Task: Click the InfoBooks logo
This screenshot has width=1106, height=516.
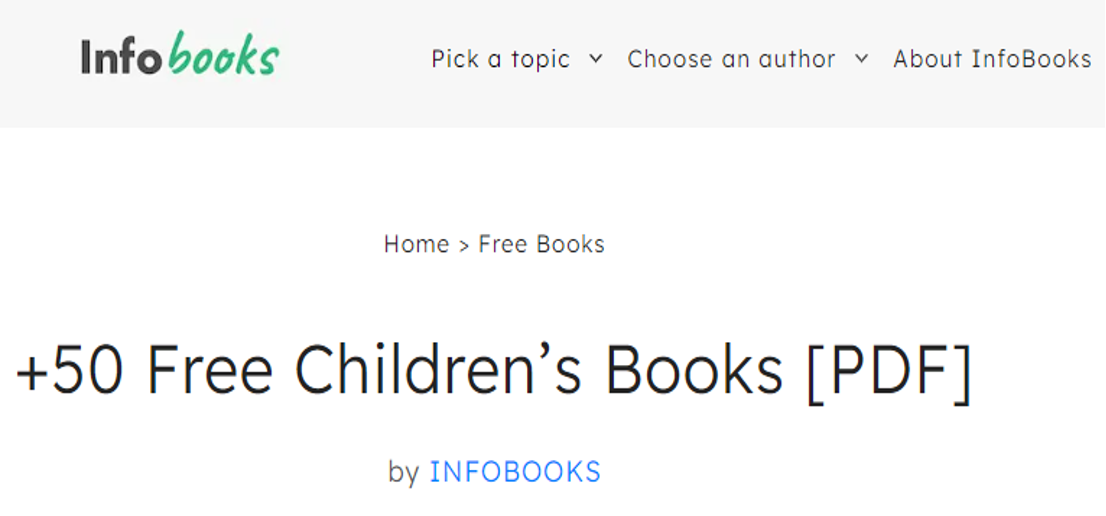Action: [180, 57]
